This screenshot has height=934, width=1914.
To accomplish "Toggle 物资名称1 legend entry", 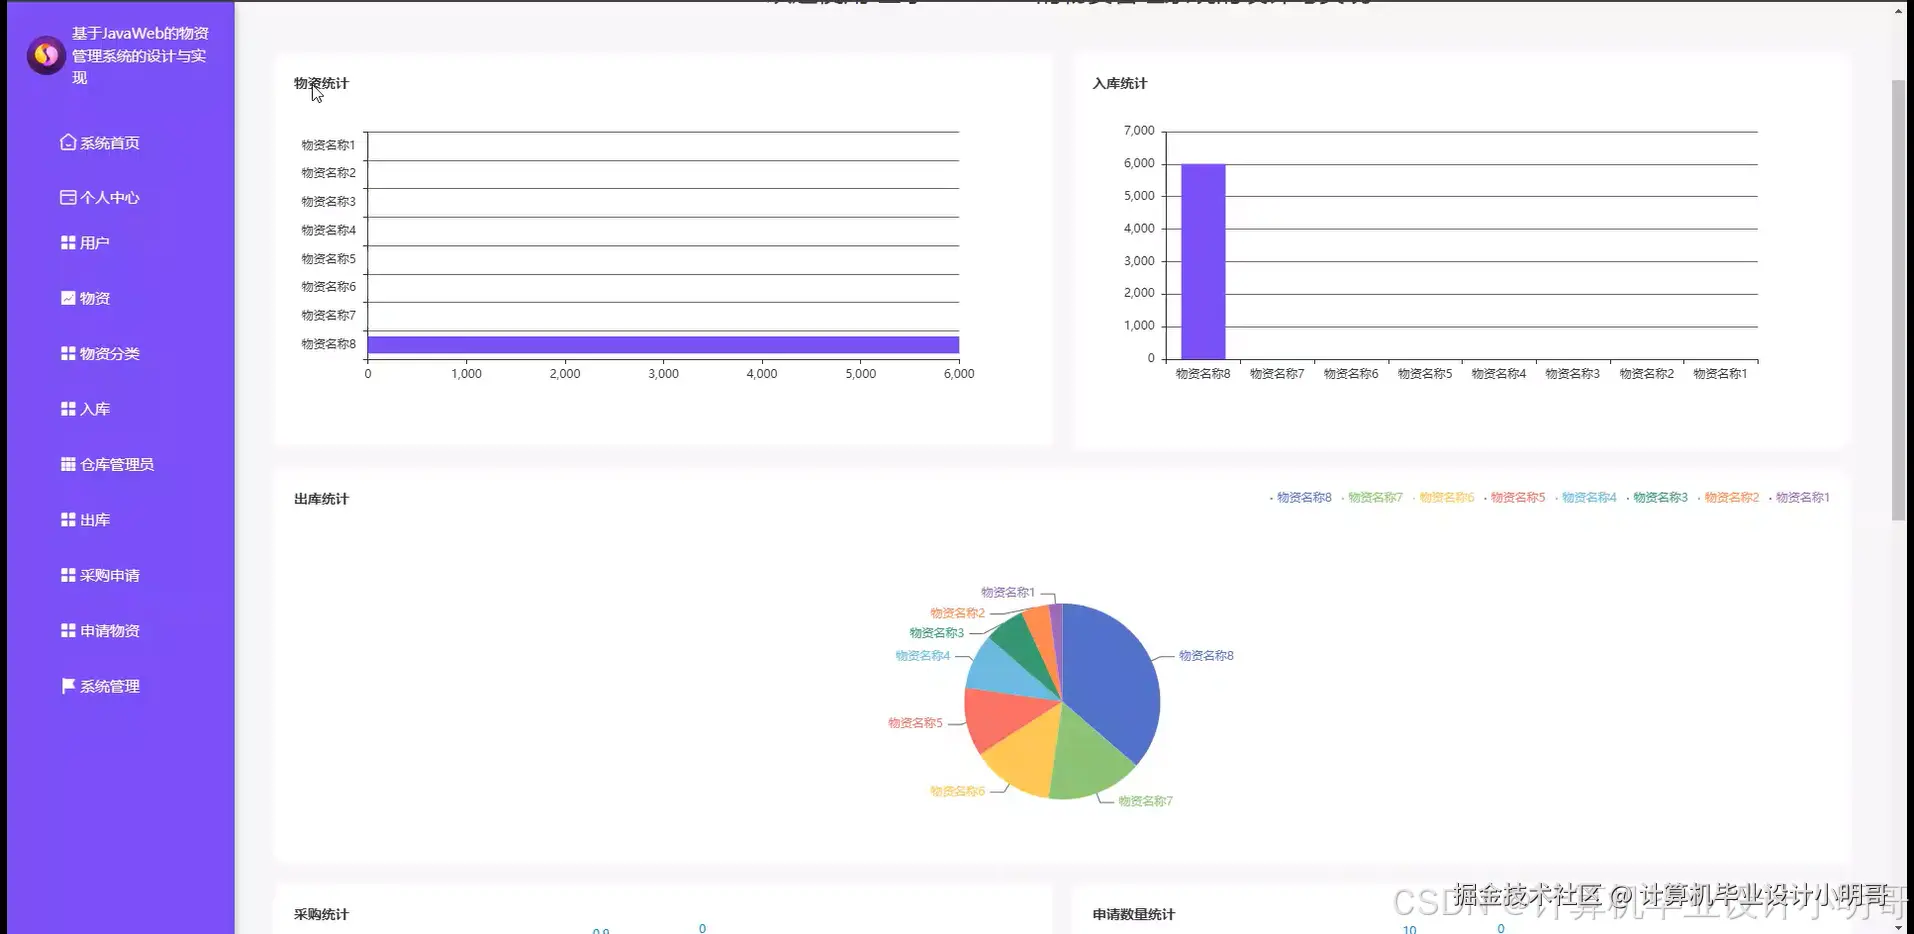I will 1800,497.
